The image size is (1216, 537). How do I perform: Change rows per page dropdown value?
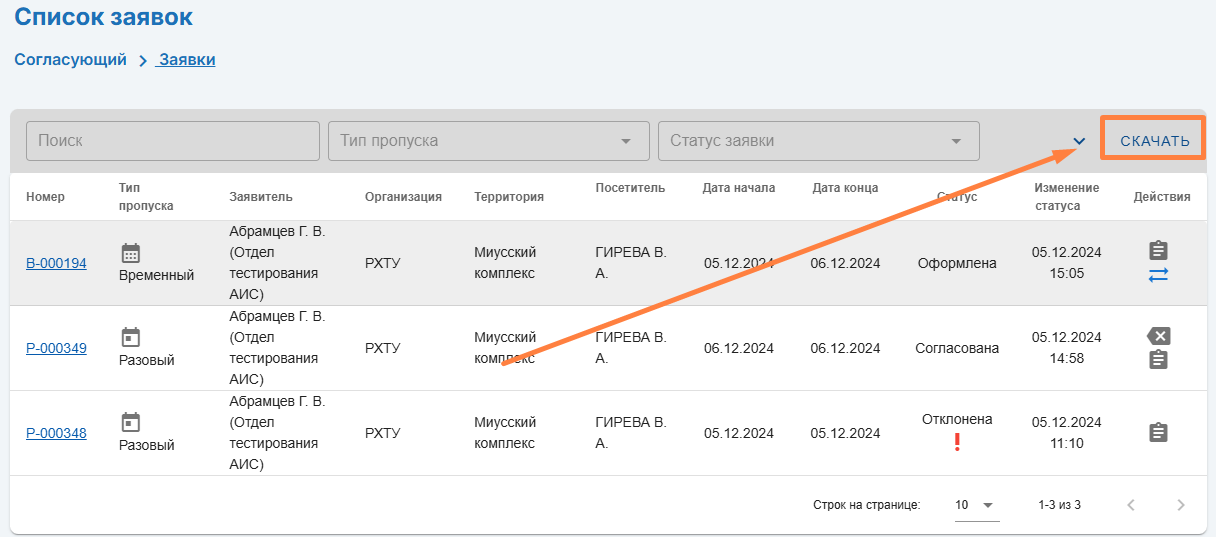(x=976, y=505)
